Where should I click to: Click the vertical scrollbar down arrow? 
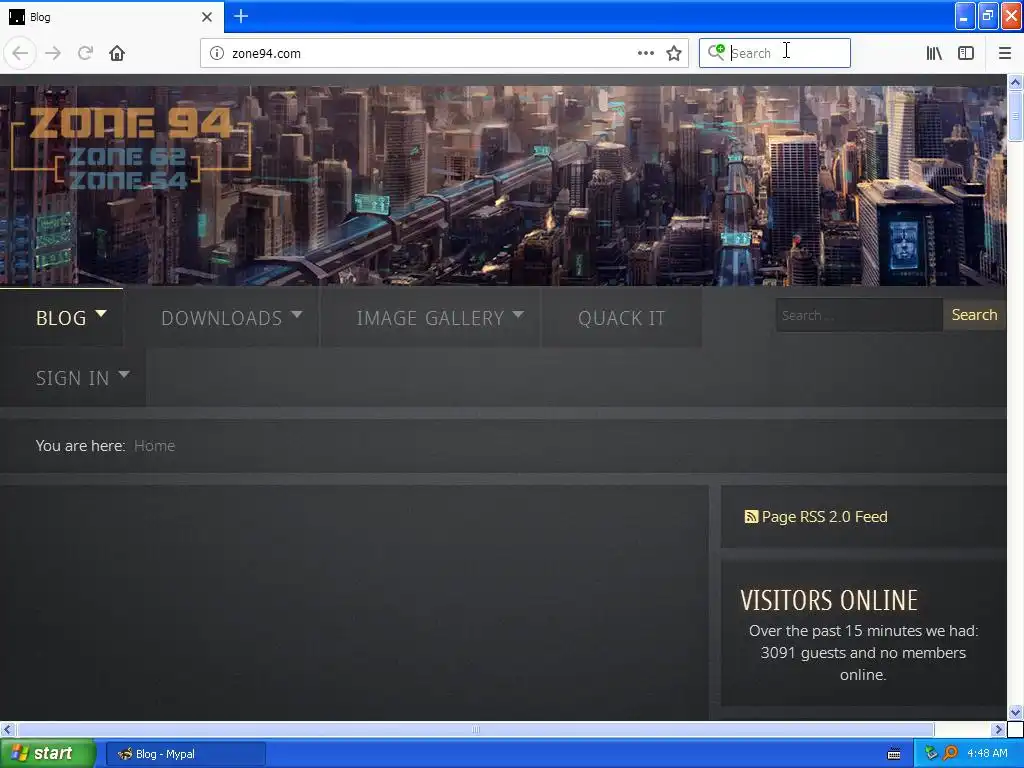[x=1015, y=712]
